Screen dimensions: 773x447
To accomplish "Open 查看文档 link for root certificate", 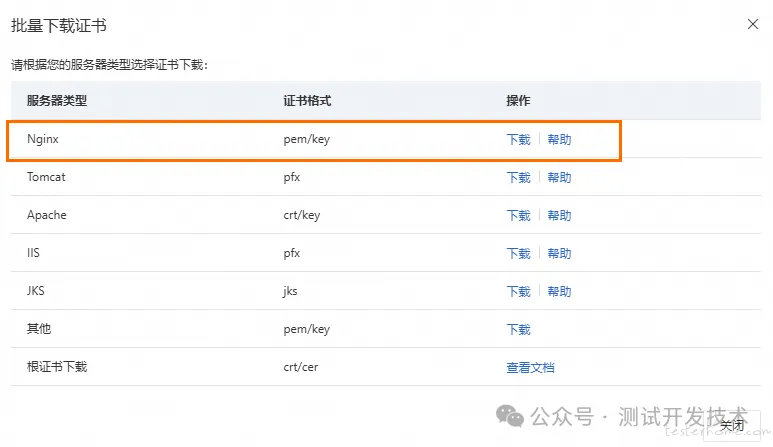I will click(530, 367).
